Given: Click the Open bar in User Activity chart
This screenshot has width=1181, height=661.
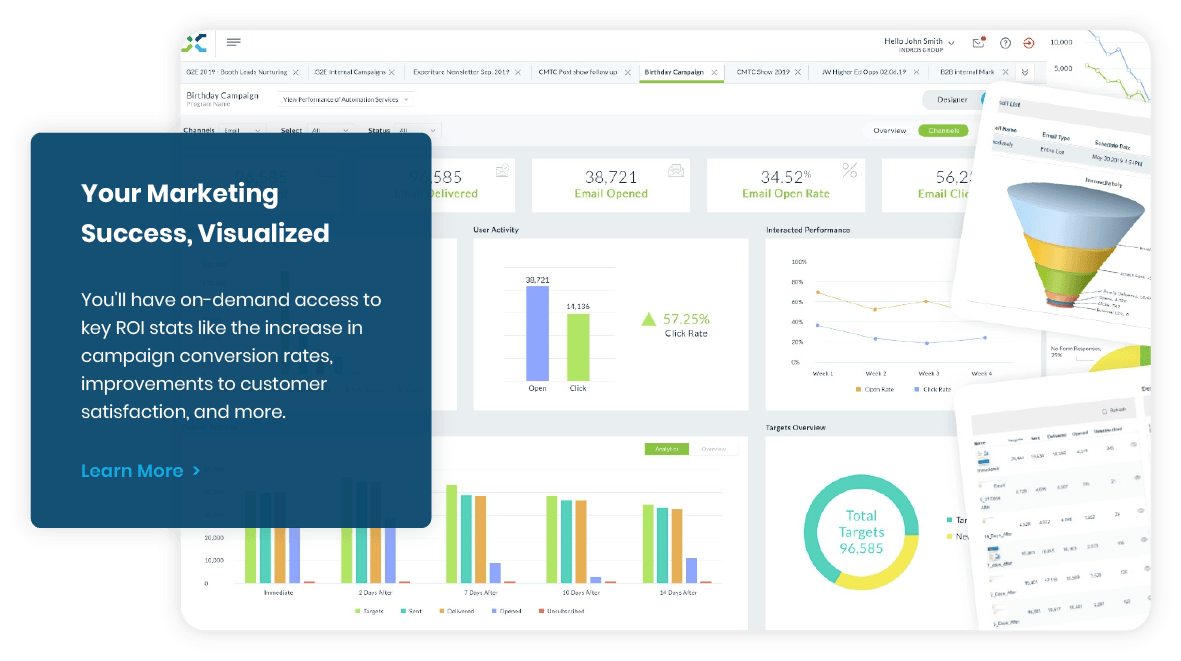Looking at the screenshot, I should pos(537,334).
